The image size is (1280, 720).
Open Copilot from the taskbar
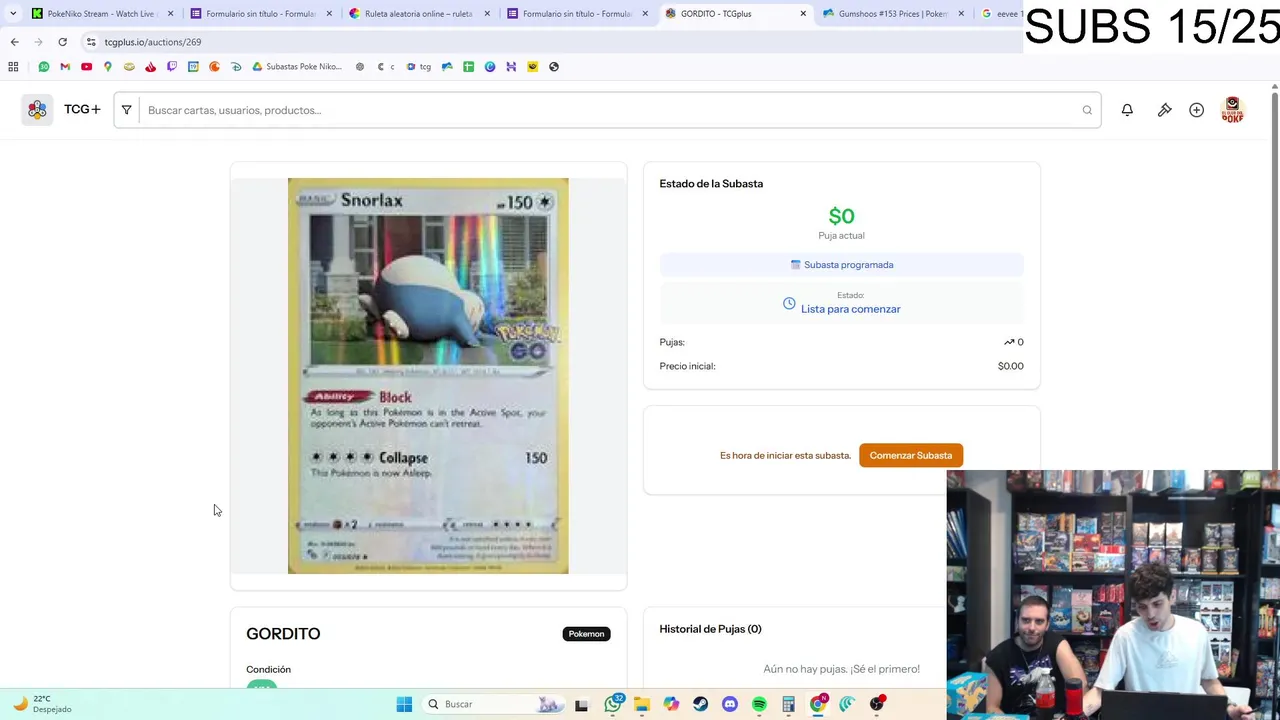pos(671,704)
